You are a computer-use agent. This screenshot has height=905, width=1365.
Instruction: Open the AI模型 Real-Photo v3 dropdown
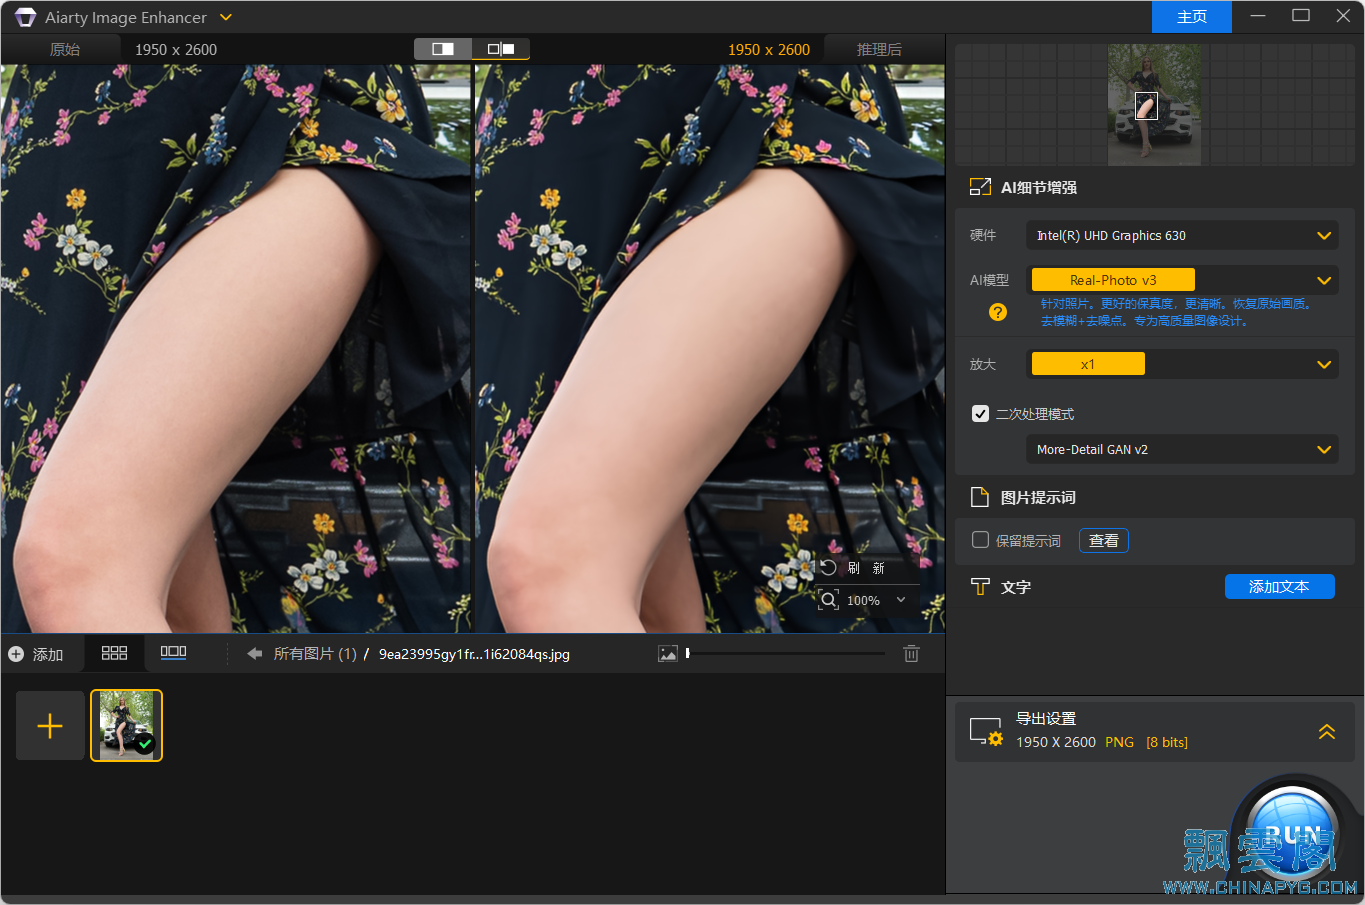1182,280
